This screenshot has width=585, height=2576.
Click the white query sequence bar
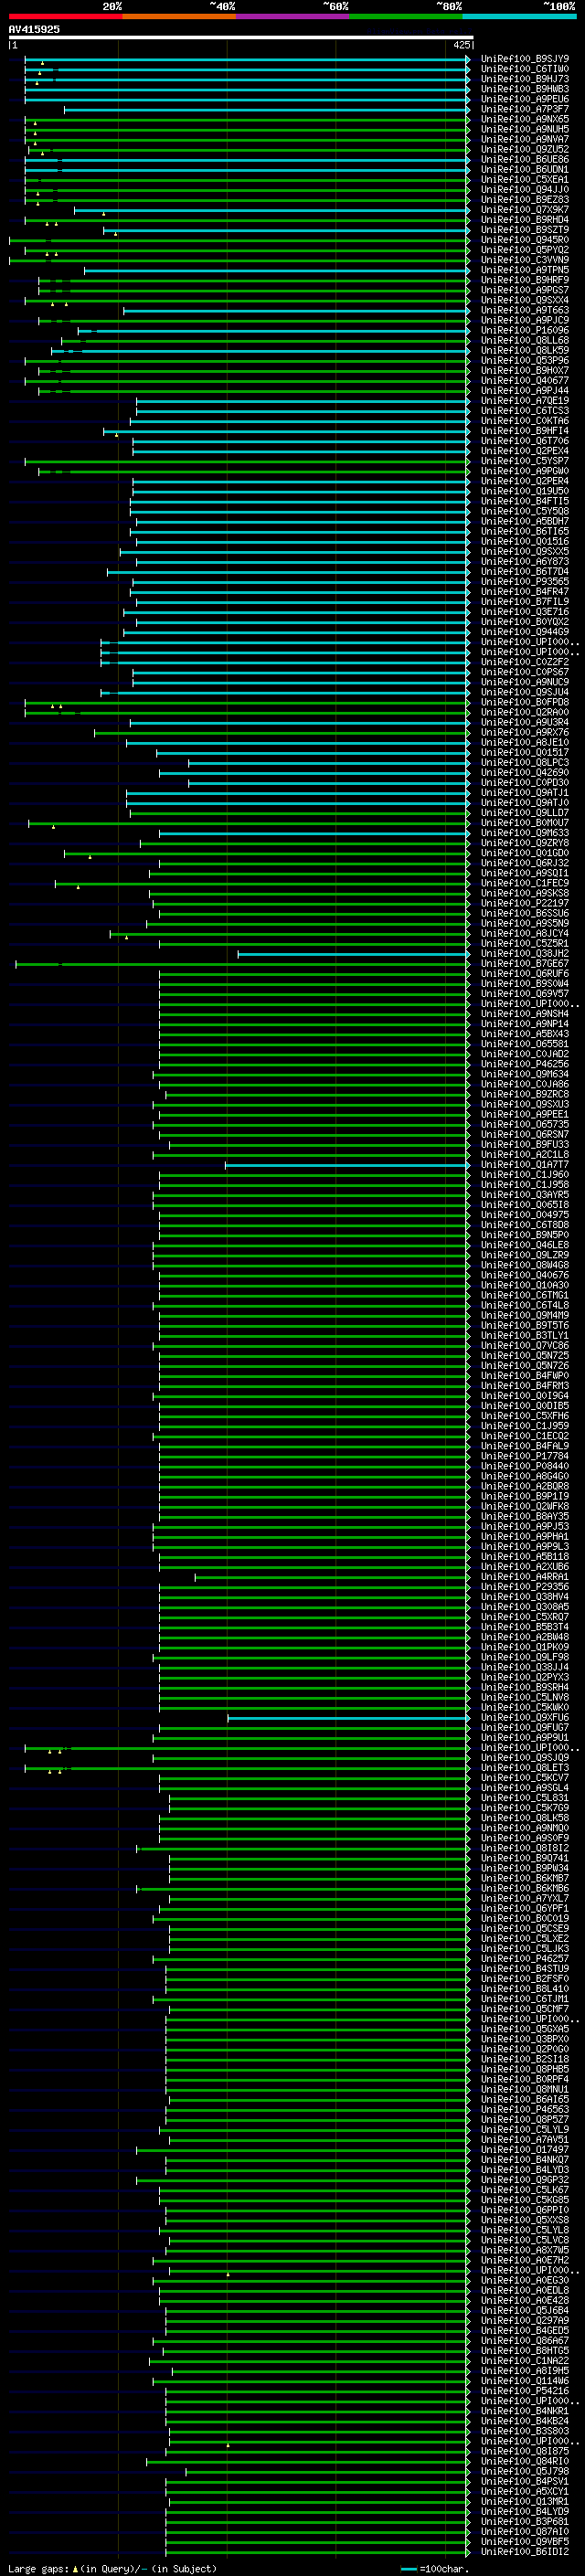[240, 37]
